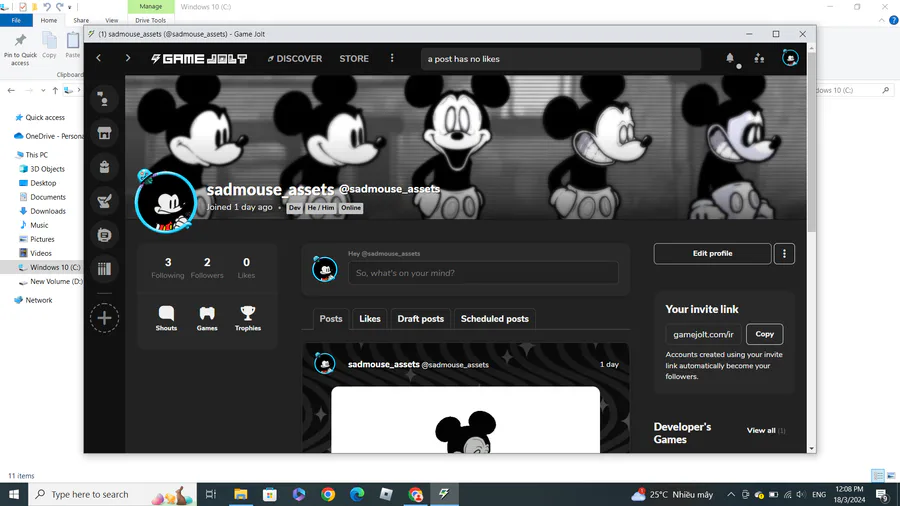Open chat icon at top of left sidebar
This screenshot has width=900, height=506.
[104, 99]
